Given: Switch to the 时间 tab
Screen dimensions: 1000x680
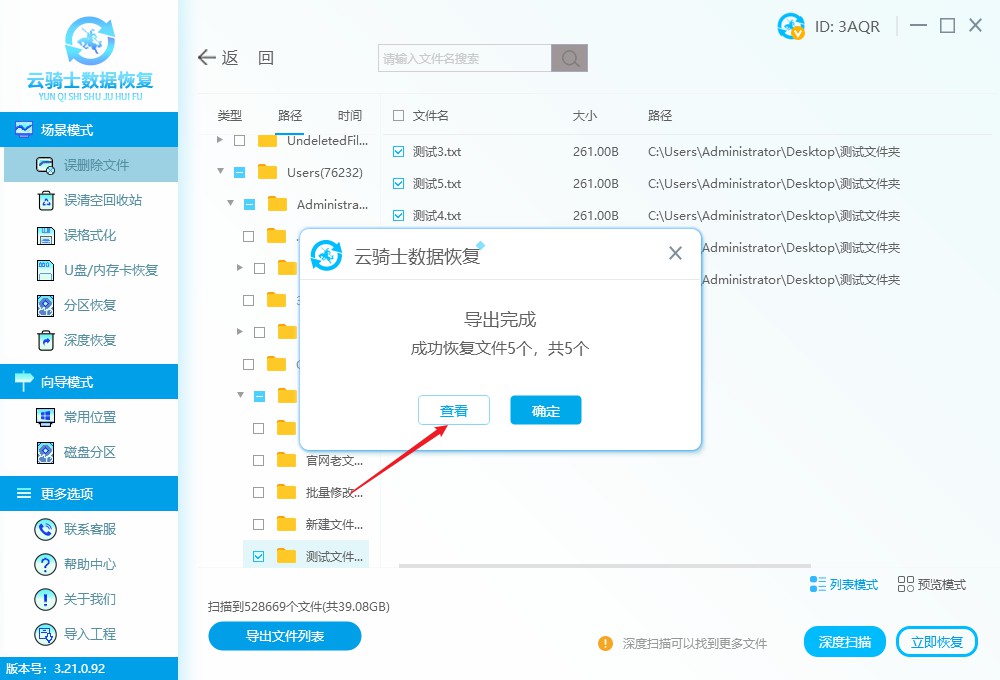Looking at the screenshot, I should [350, 116].
